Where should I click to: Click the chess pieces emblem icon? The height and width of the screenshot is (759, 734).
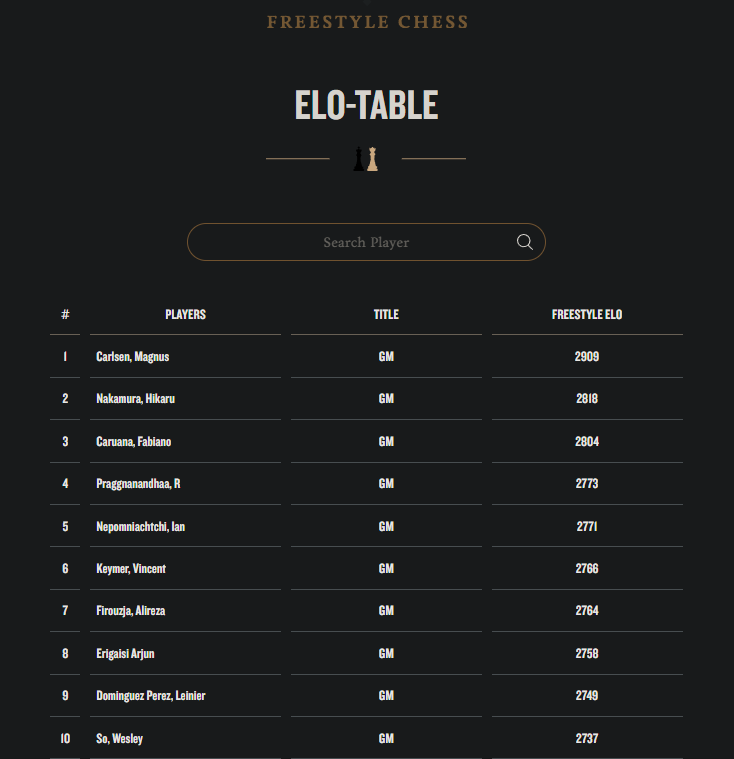click(x=366, y=159)
